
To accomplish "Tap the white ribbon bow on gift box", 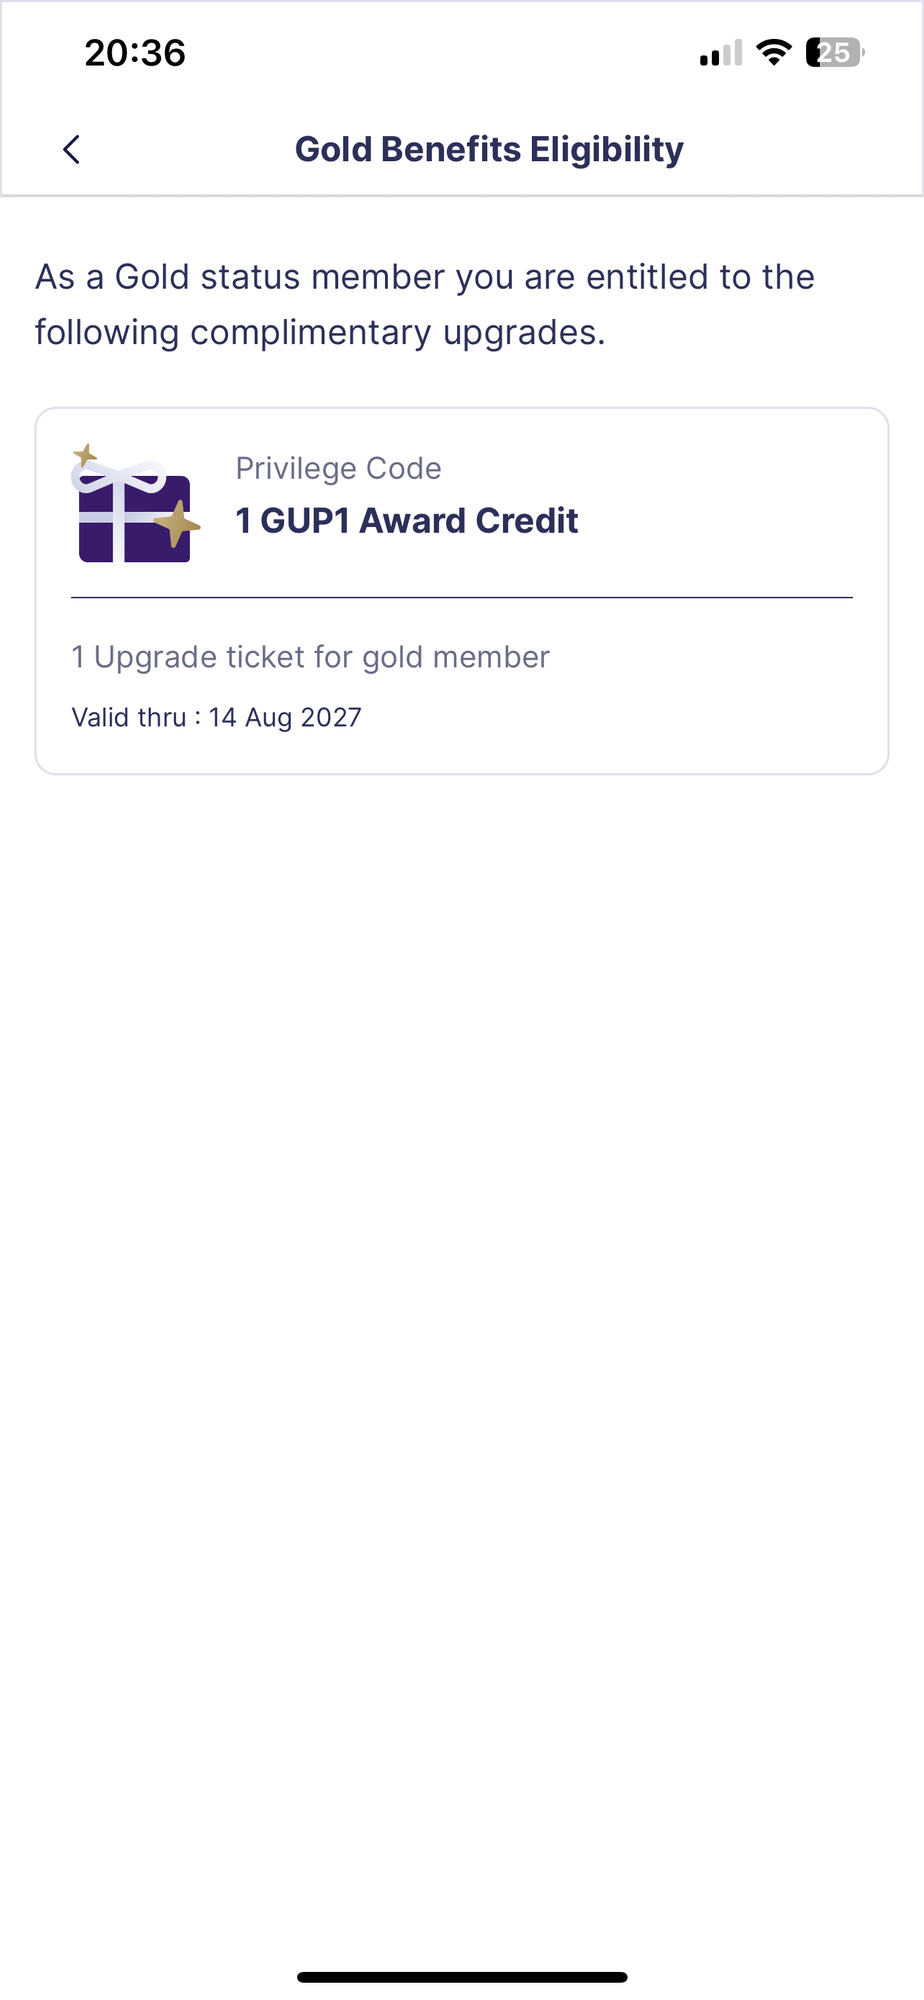I will tap(119, 476).
